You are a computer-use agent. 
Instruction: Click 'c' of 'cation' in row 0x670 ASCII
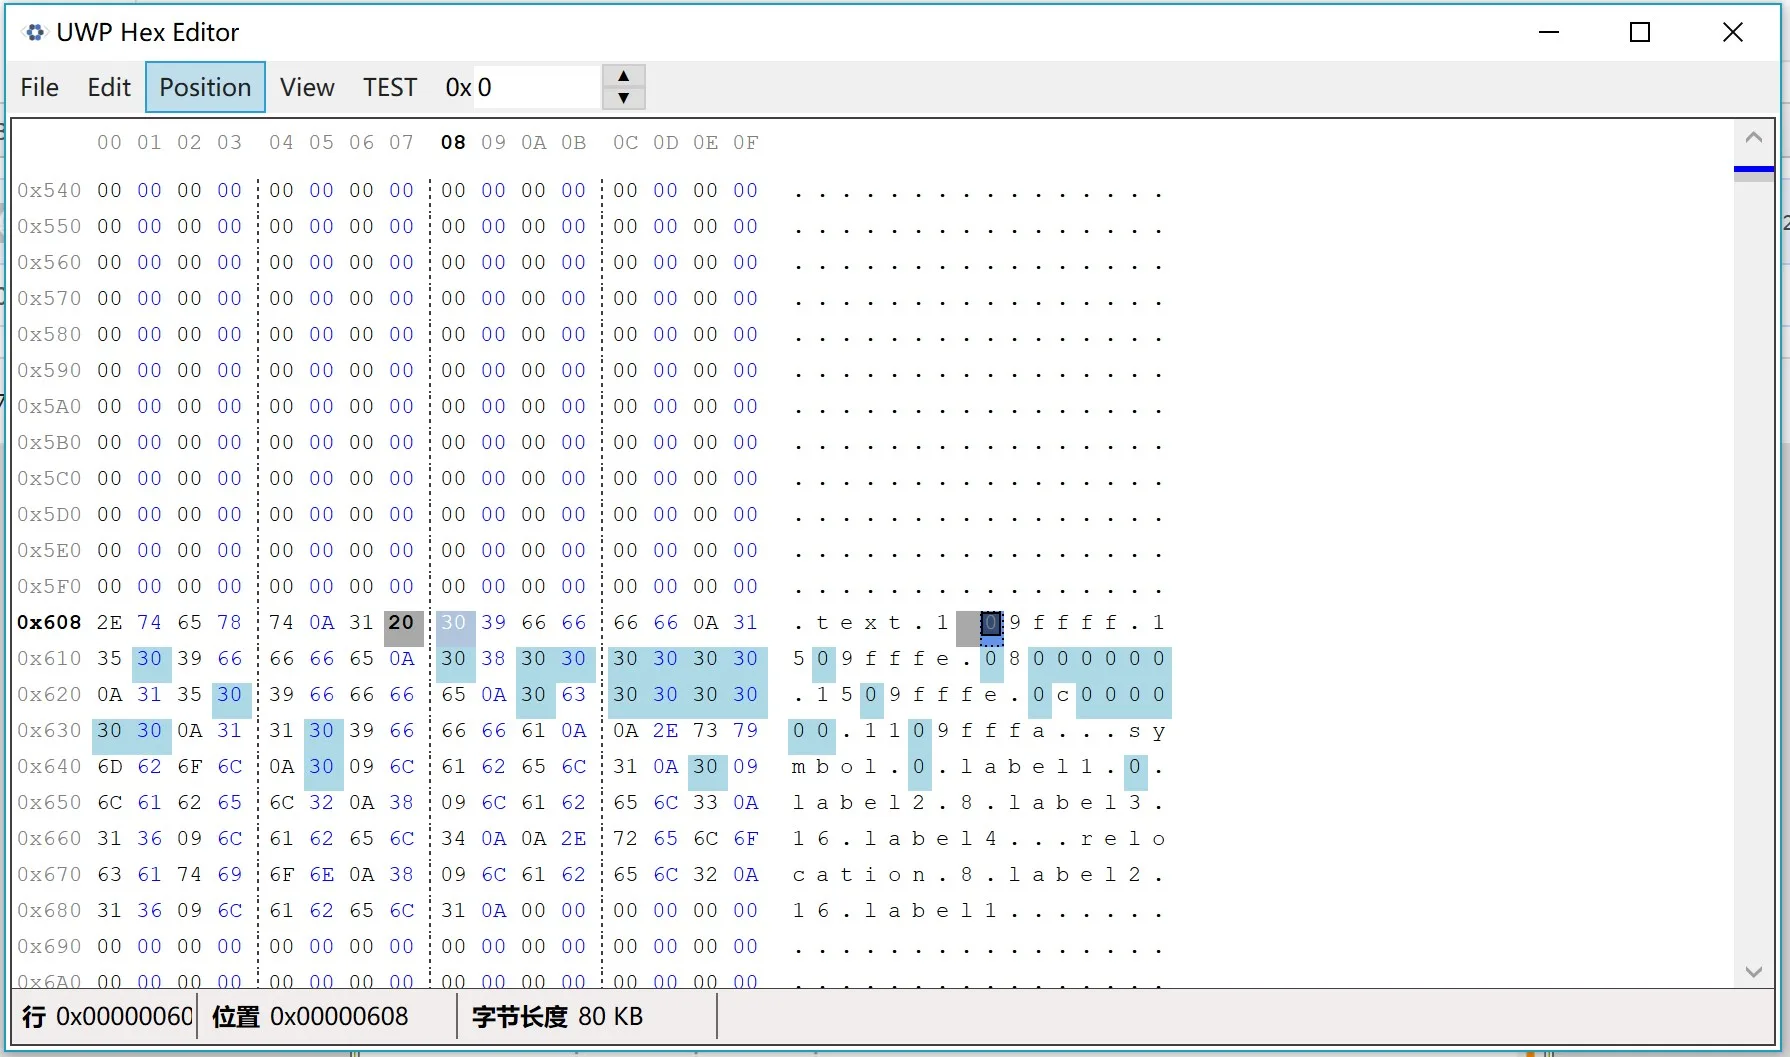(798, 875)
